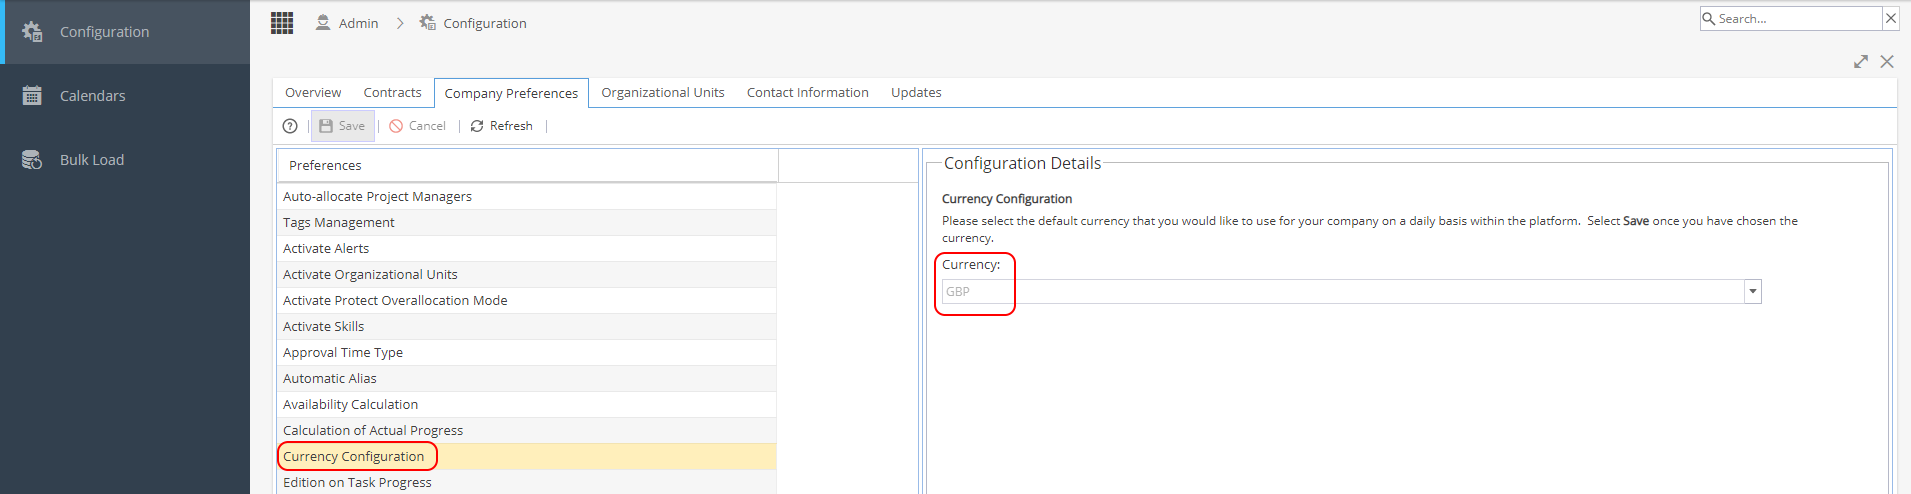Select Activate Protect Overallocation Mode preference

click(x=526, y=300)
